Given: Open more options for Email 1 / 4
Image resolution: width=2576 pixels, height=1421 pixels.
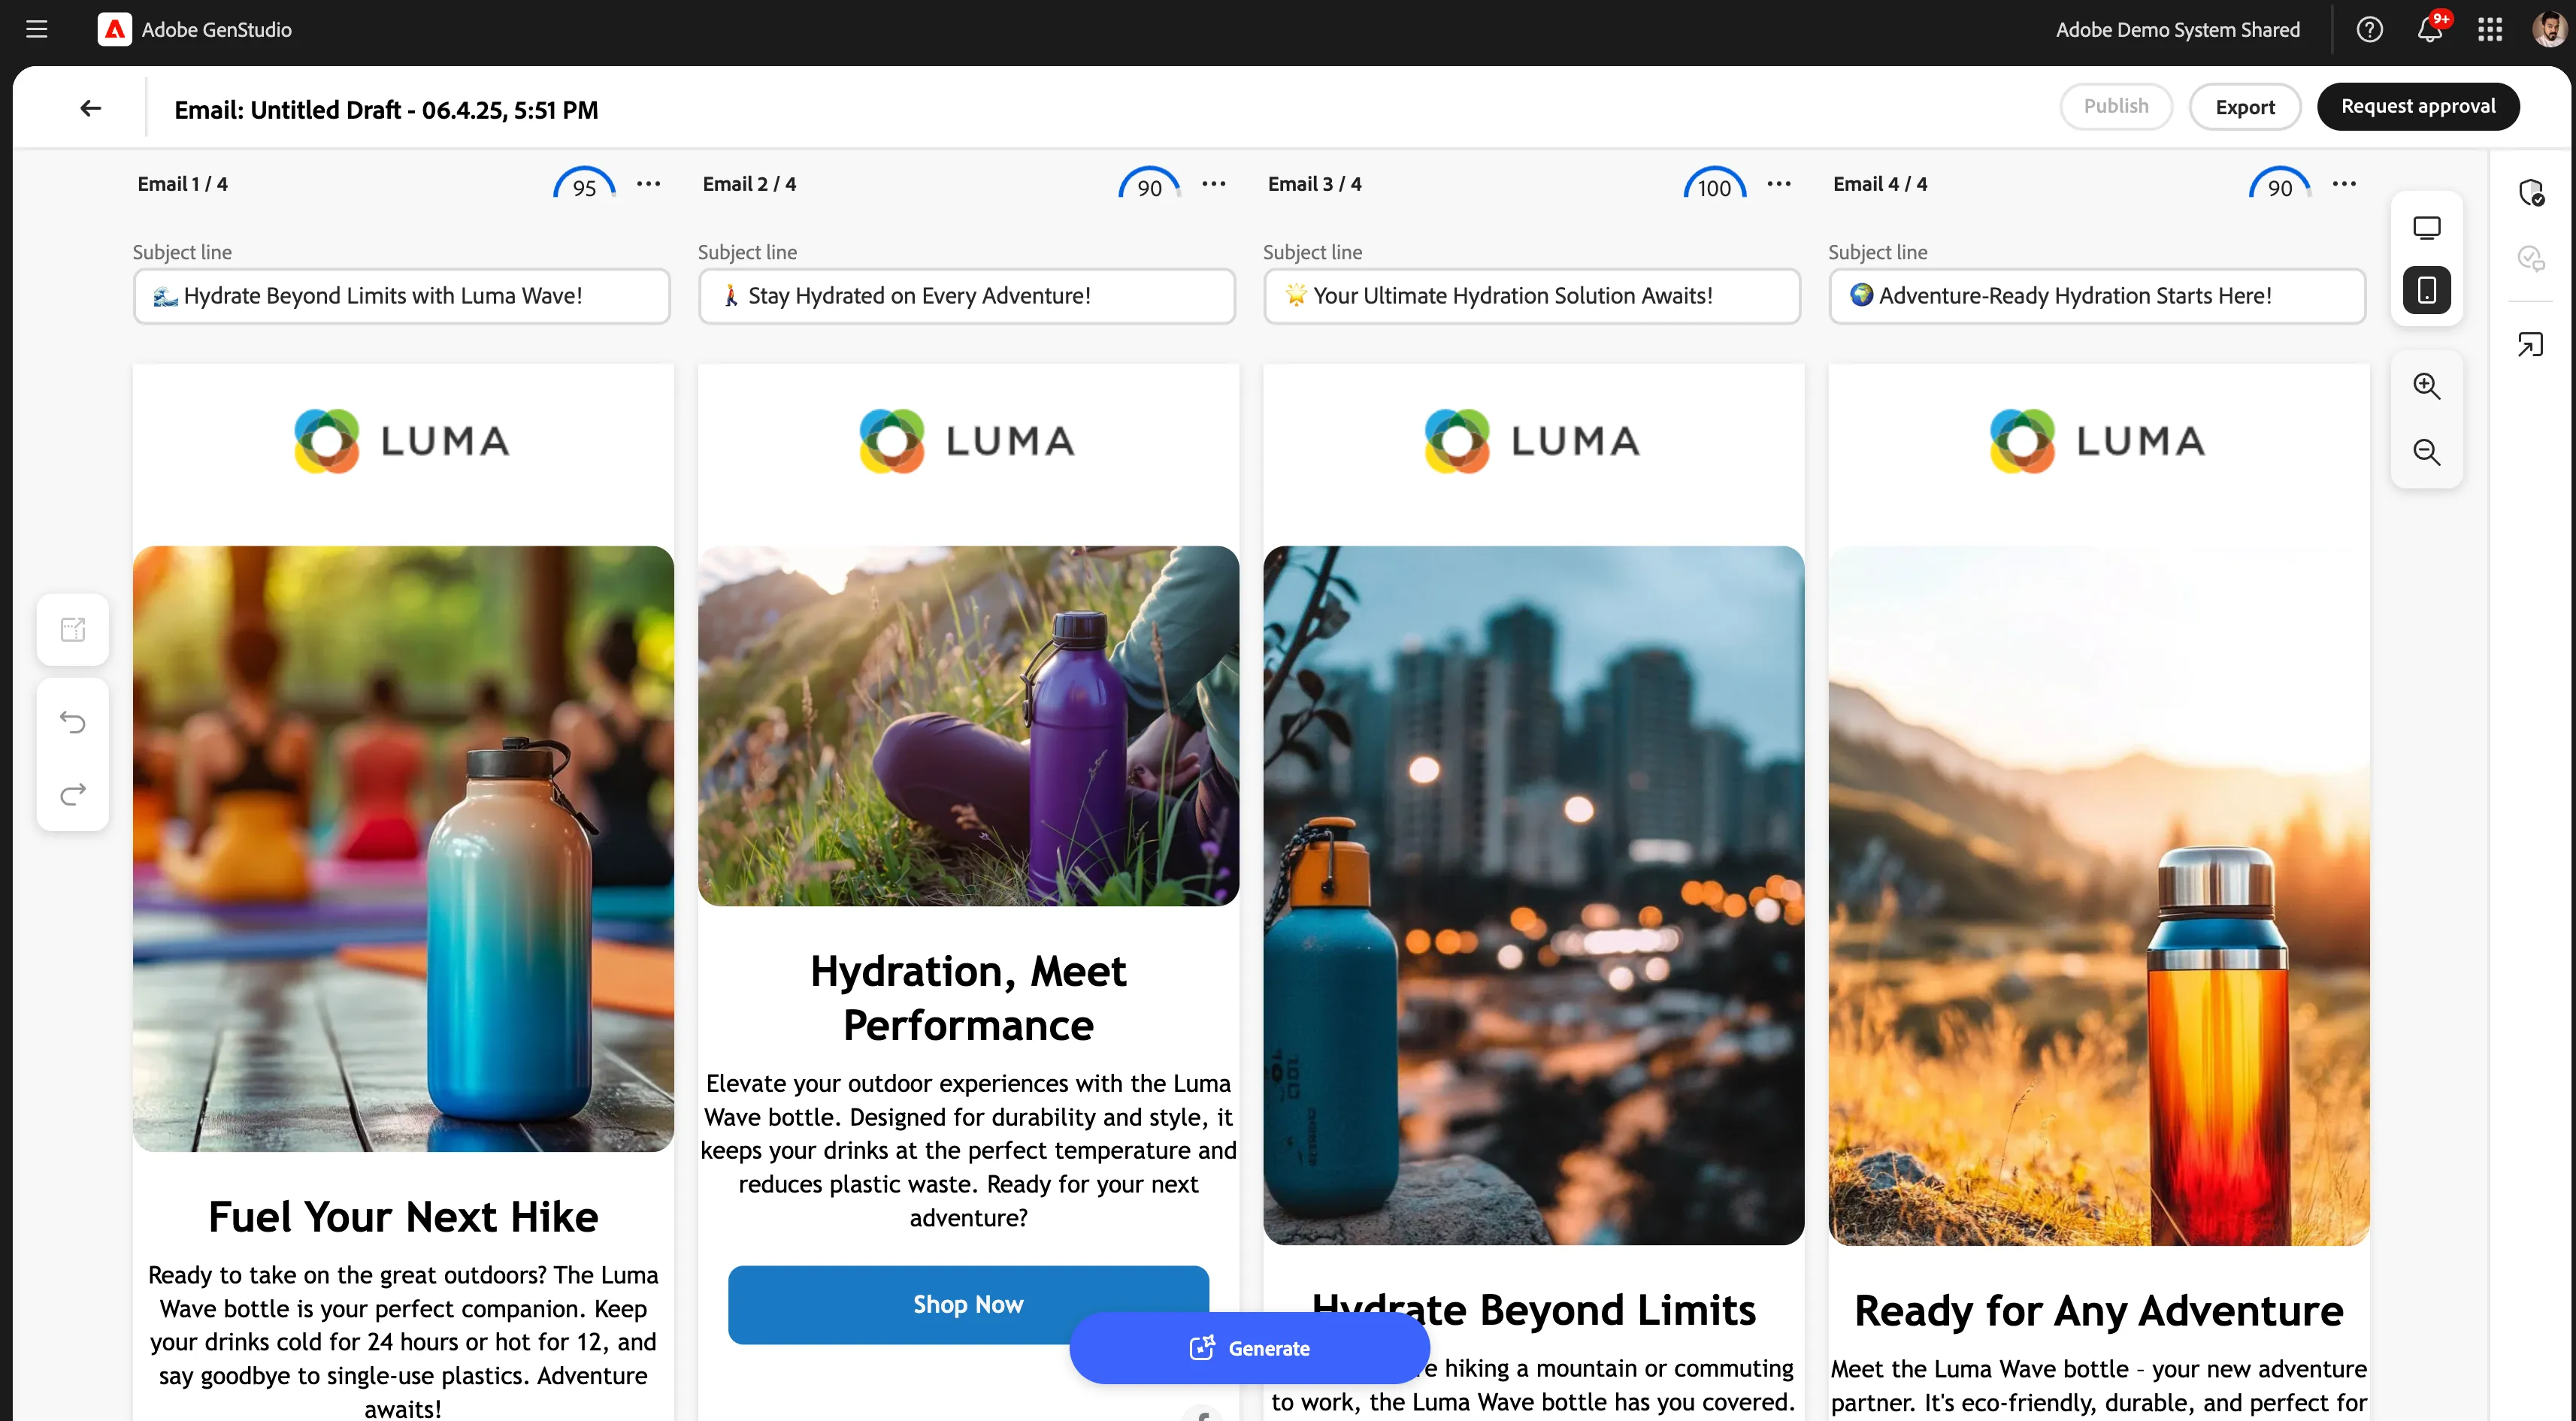Looking at the screenshot, I should click(649, 184).
